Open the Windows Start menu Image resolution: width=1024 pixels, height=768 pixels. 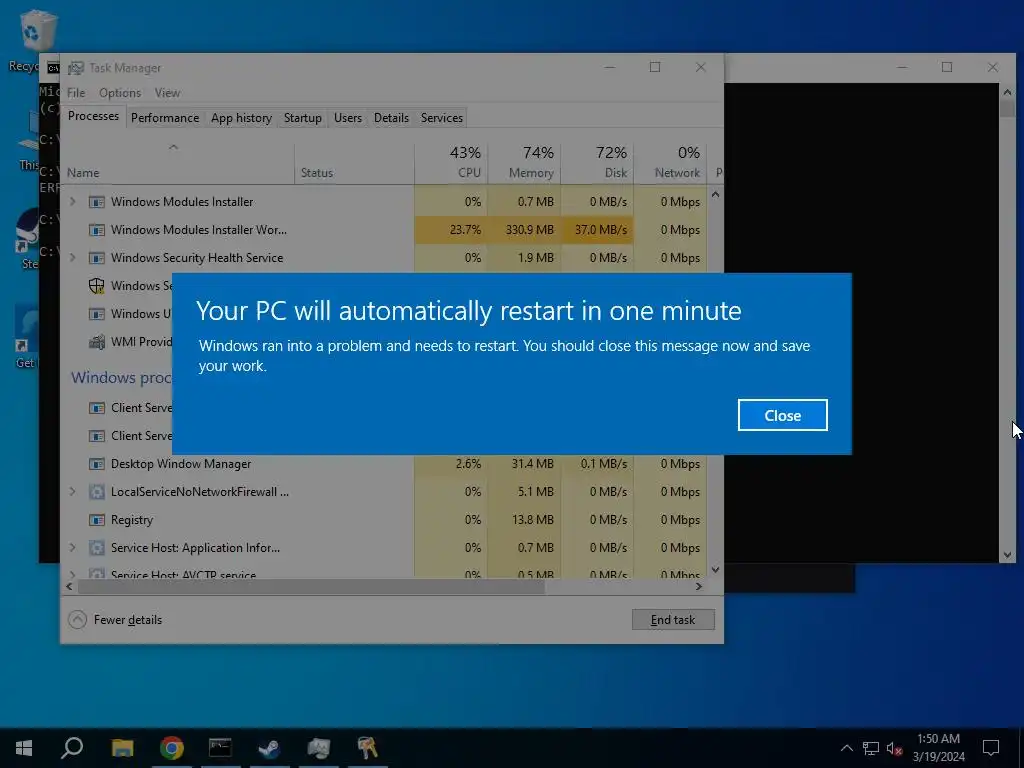coord(24,748)
